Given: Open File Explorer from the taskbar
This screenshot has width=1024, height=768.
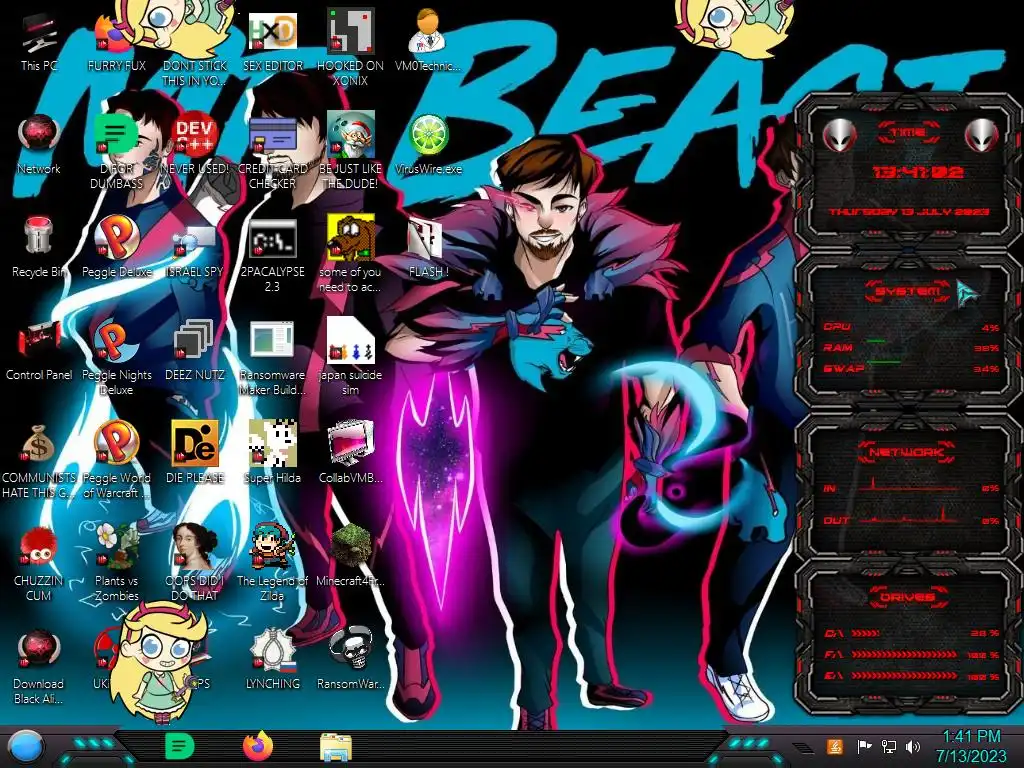Looking at the screenshot, I should [336, 747].
